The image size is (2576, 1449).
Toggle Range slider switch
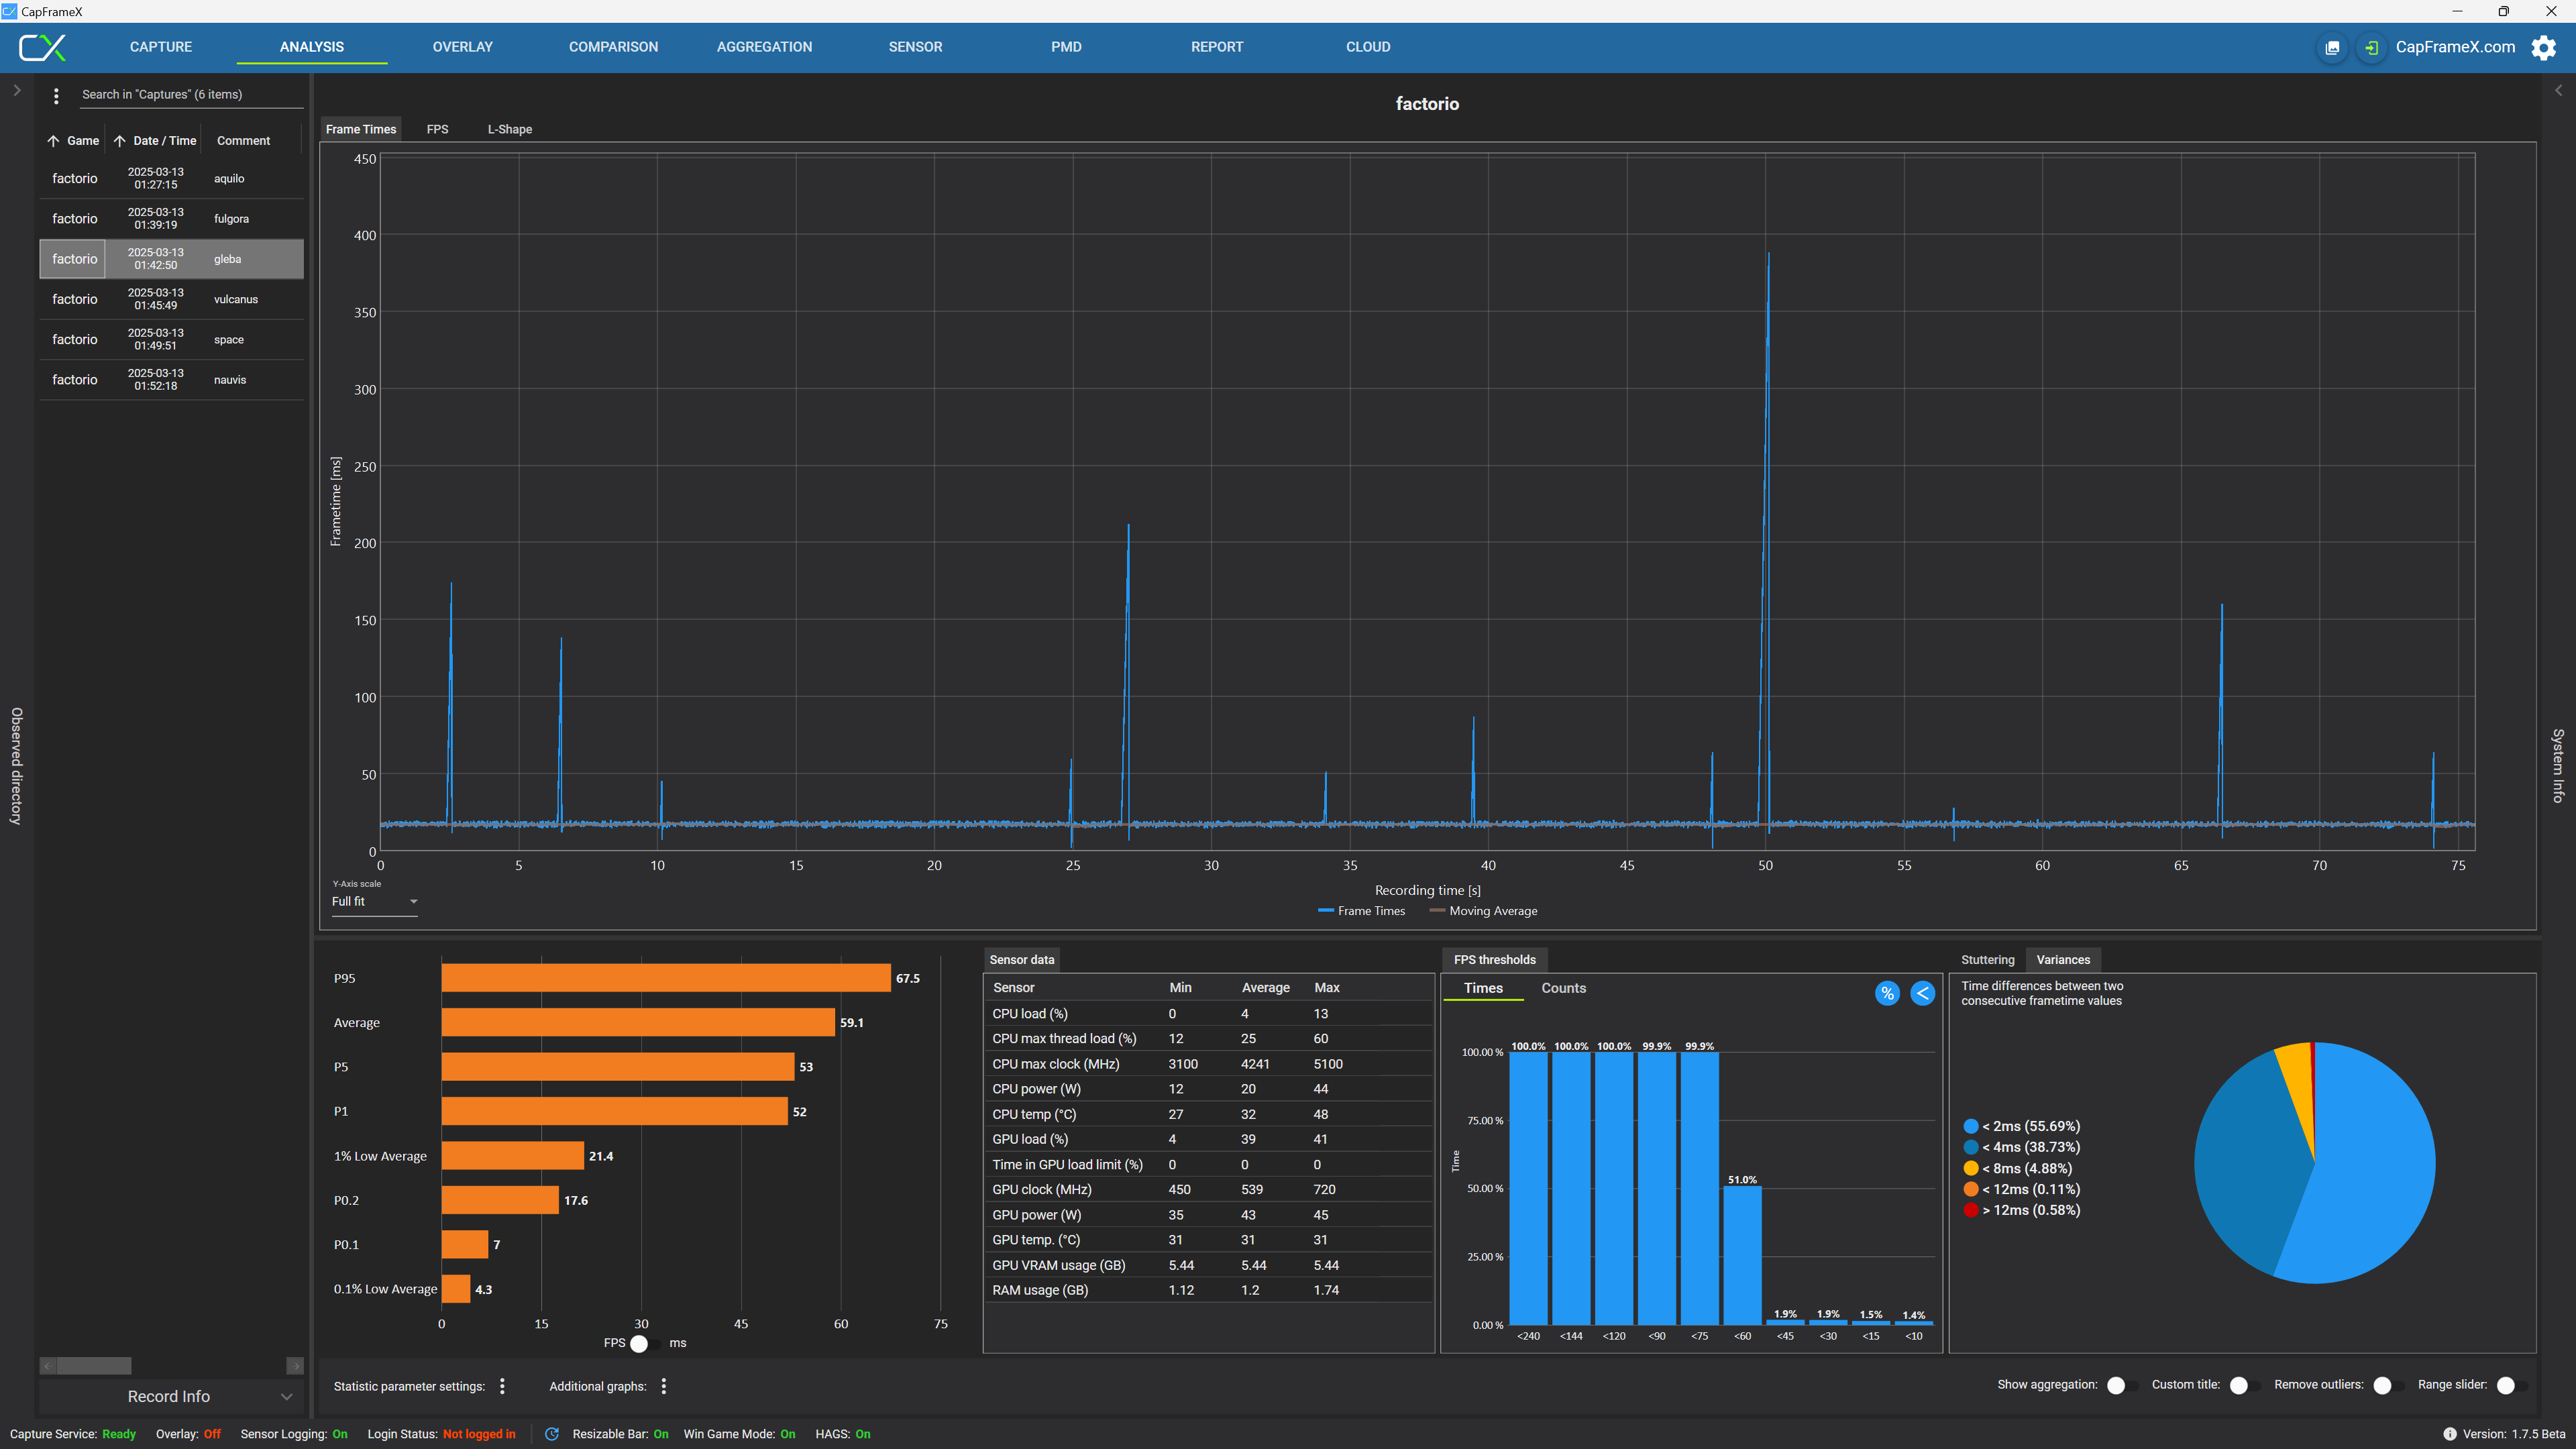2511,1385
